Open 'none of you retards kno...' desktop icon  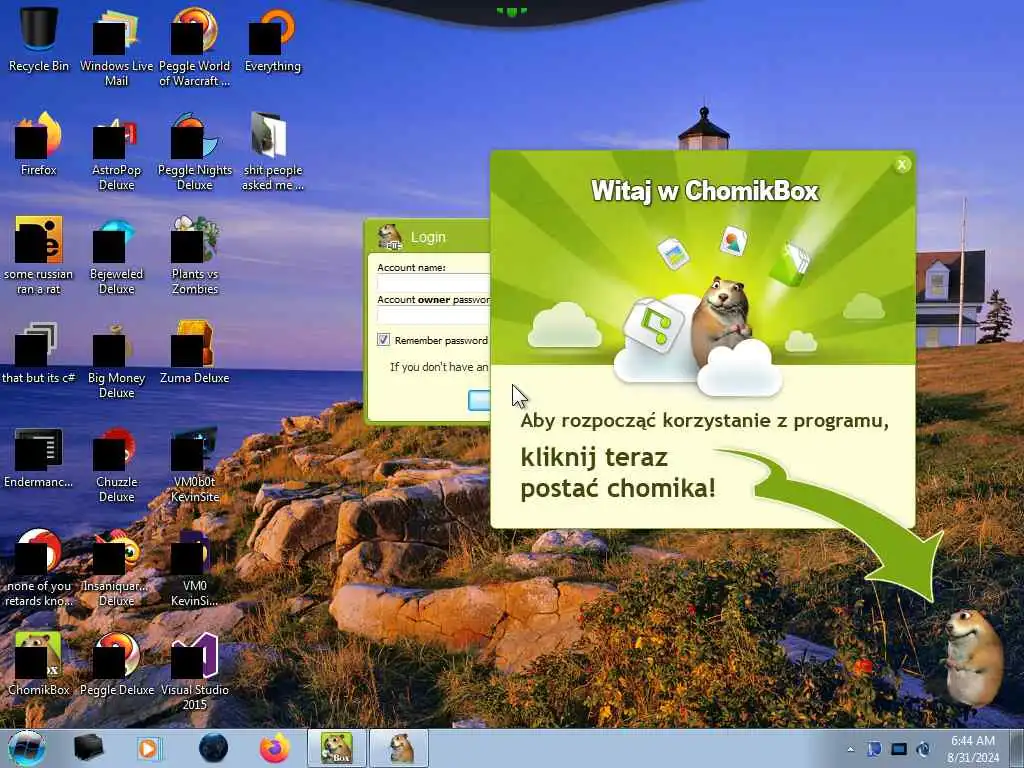point(39,567)
